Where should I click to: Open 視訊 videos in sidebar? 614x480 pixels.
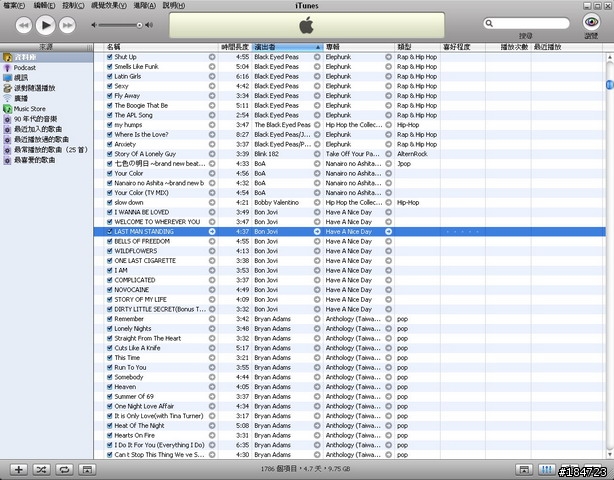21,78
